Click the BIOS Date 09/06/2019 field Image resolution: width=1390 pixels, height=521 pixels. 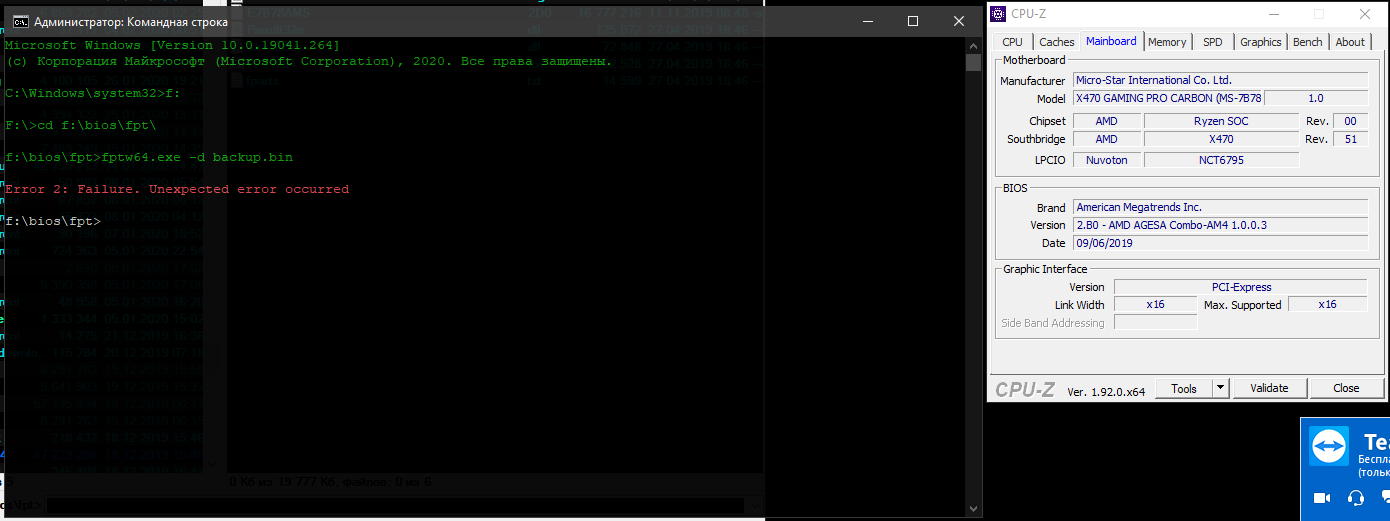[1220, 243]
